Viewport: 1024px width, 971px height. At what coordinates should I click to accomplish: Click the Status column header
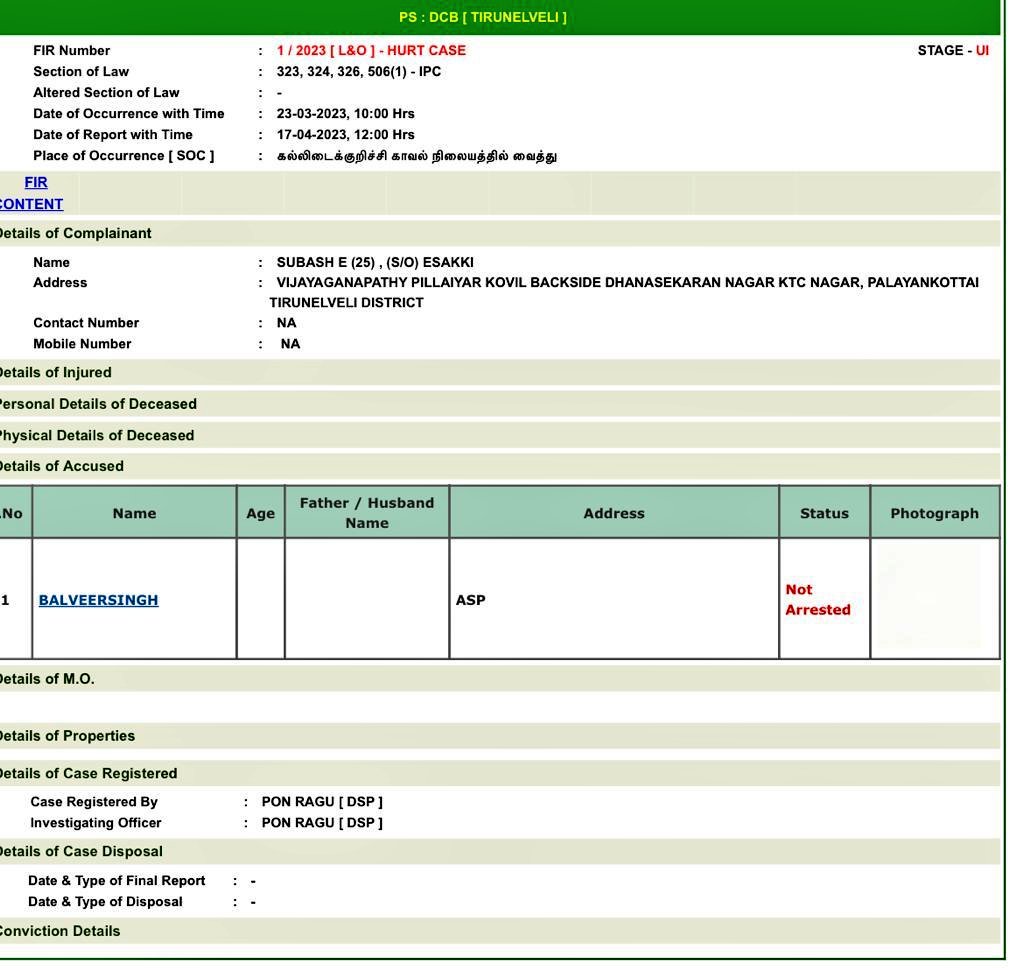(x=824, y=513)
